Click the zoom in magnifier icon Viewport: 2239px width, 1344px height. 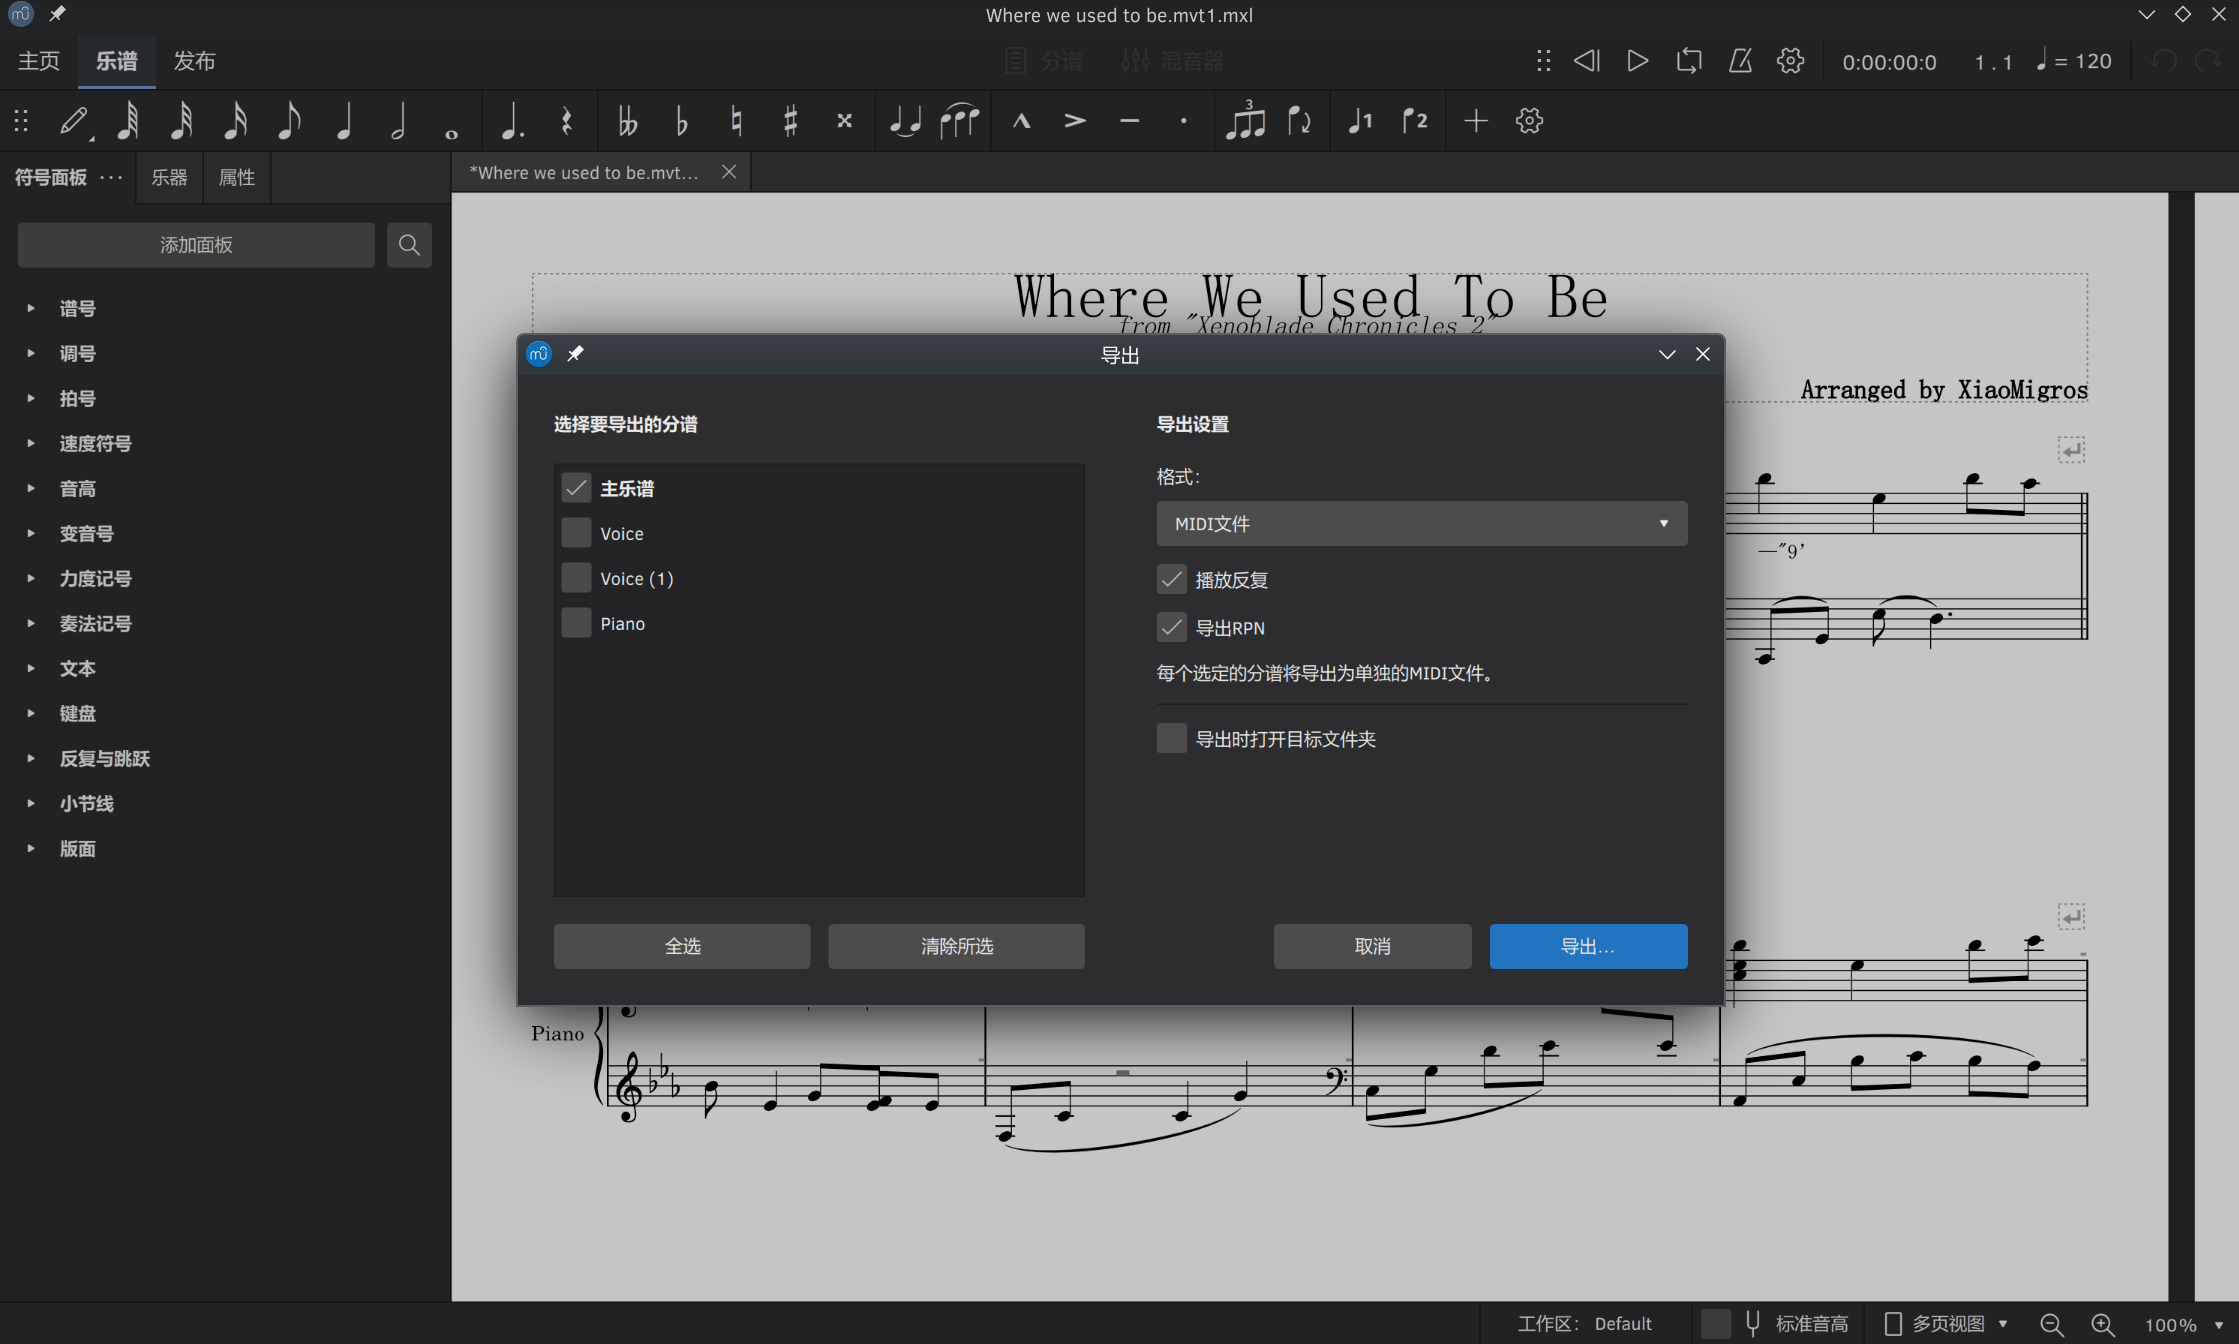[2103, 1323]
